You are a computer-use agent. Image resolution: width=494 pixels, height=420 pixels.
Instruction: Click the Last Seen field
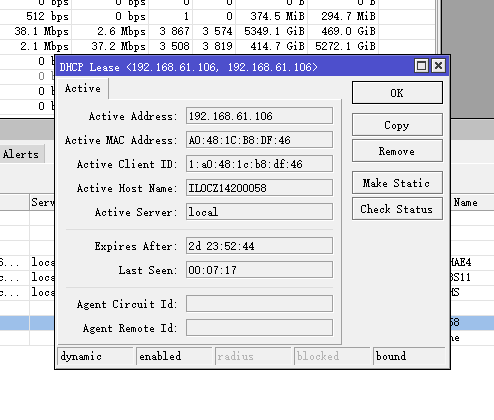tap(259, 270)
